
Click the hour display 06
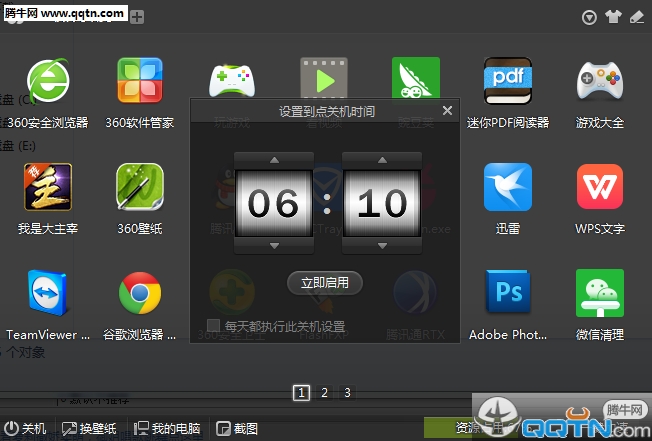pos(274,203)
